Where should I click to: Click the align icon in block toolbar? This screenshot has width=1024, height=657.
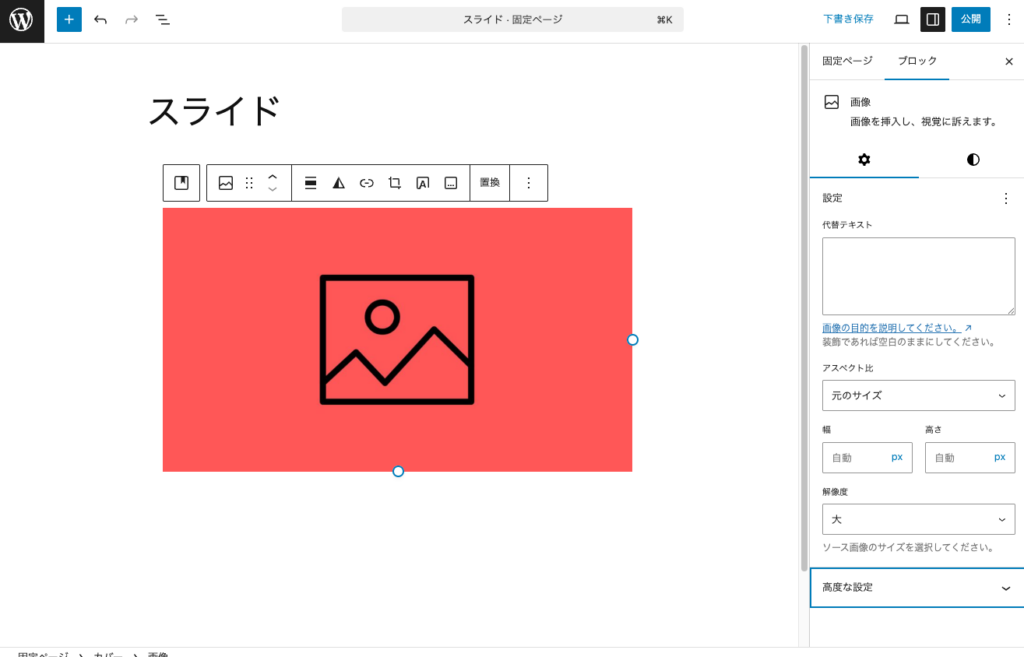tap(311, 183)
